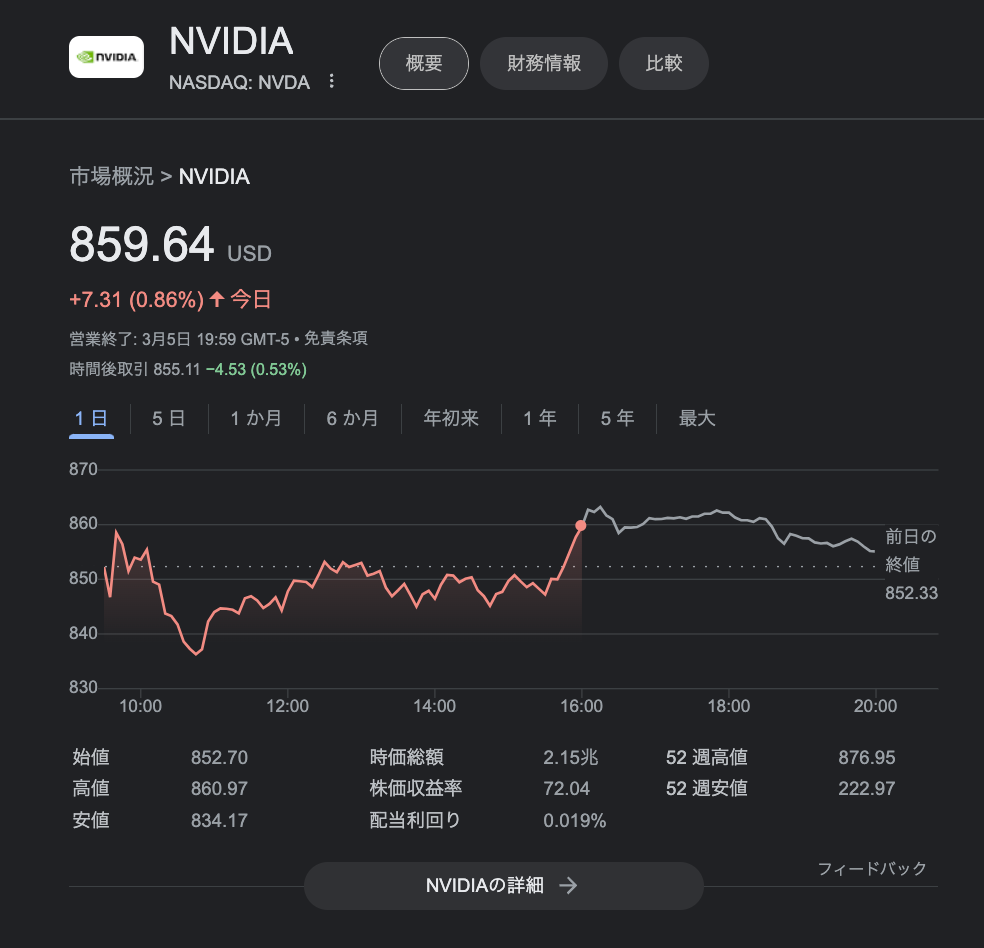Show the 6 か月 chart range
This screenshot has width=984, height=948.
pyautogui.click(x=352, y=418)
